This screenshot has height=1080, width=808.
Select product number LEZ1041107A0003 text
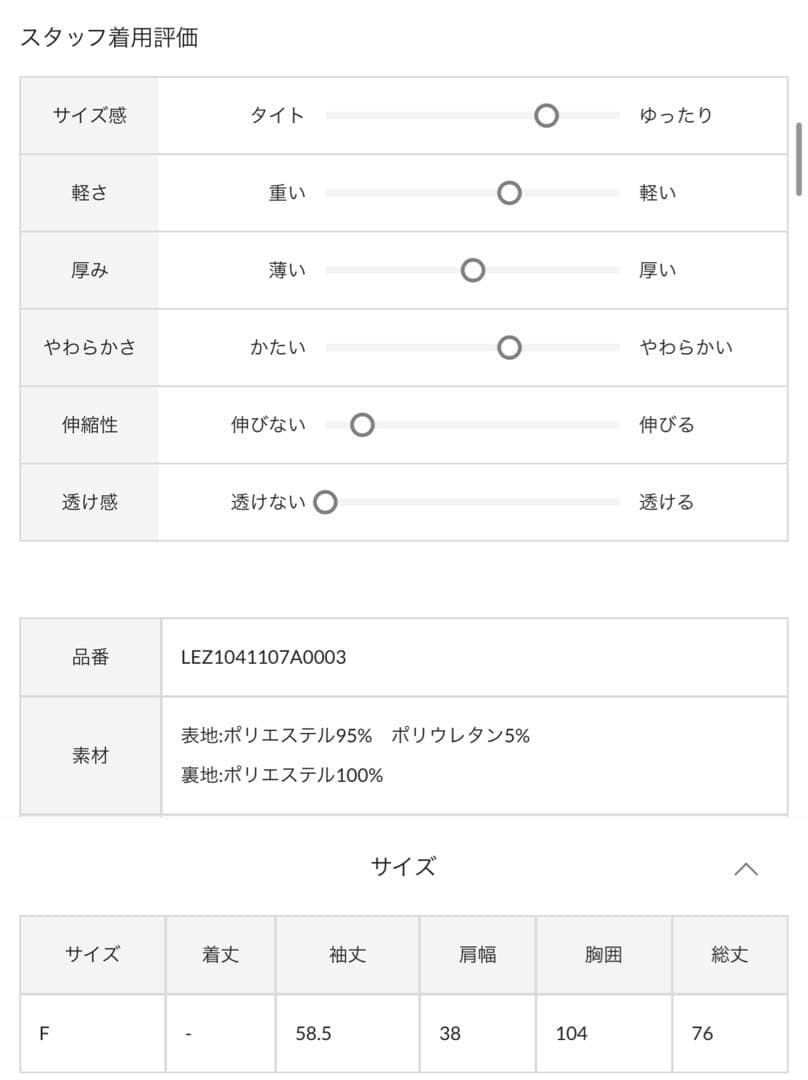(x=263, y=657)
